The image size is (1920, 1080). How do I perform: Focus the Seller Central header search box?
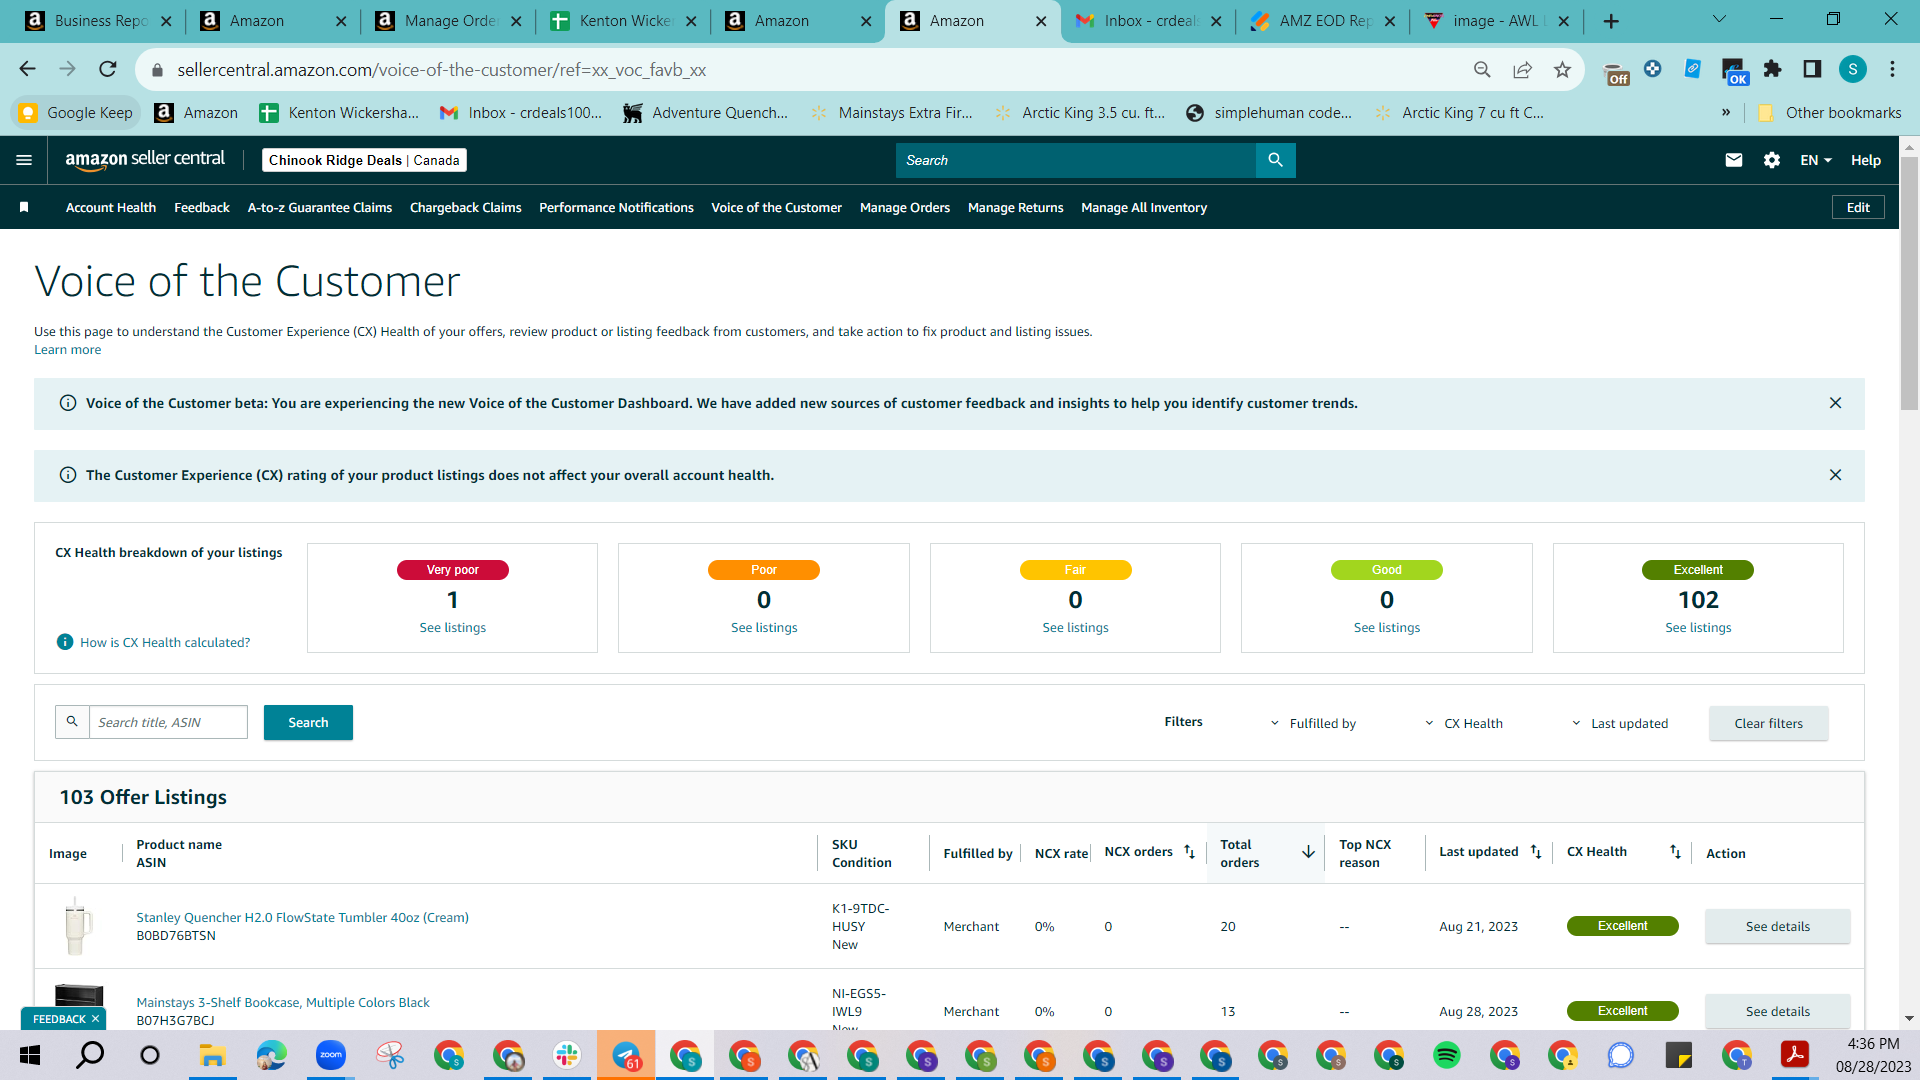pyautogui.click(x=1075, y=160)
